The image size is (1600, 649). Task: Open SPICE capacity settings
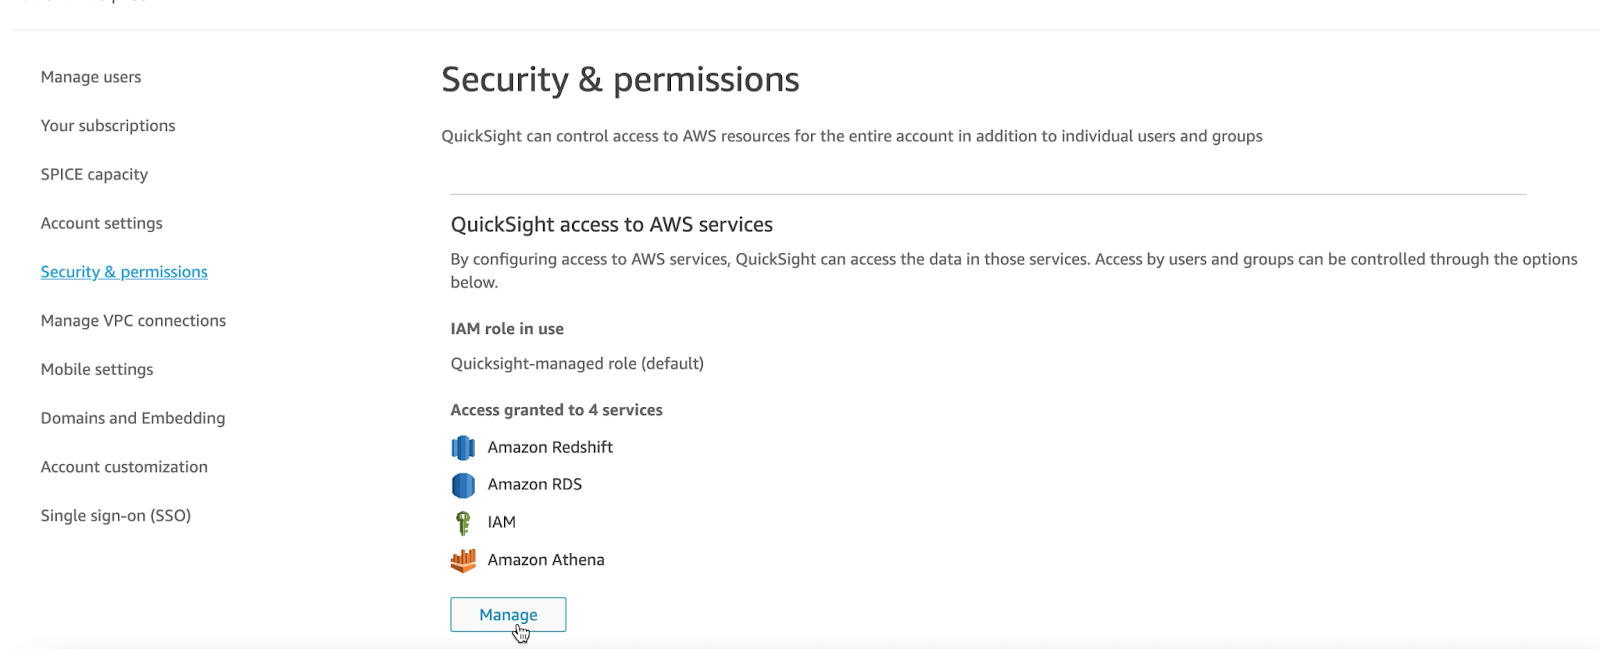94,174
